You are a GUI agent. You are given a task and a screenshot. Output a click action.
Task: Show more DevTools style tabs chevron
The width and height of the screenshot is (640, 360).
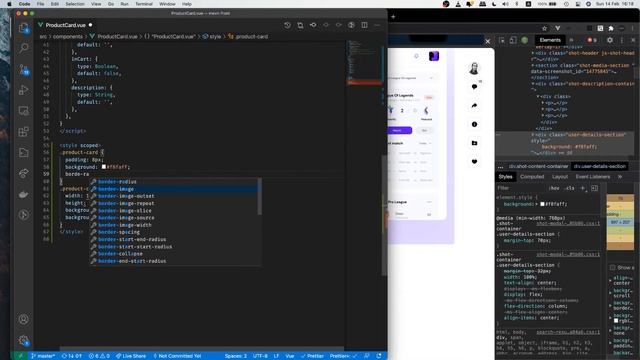point(620,177)
